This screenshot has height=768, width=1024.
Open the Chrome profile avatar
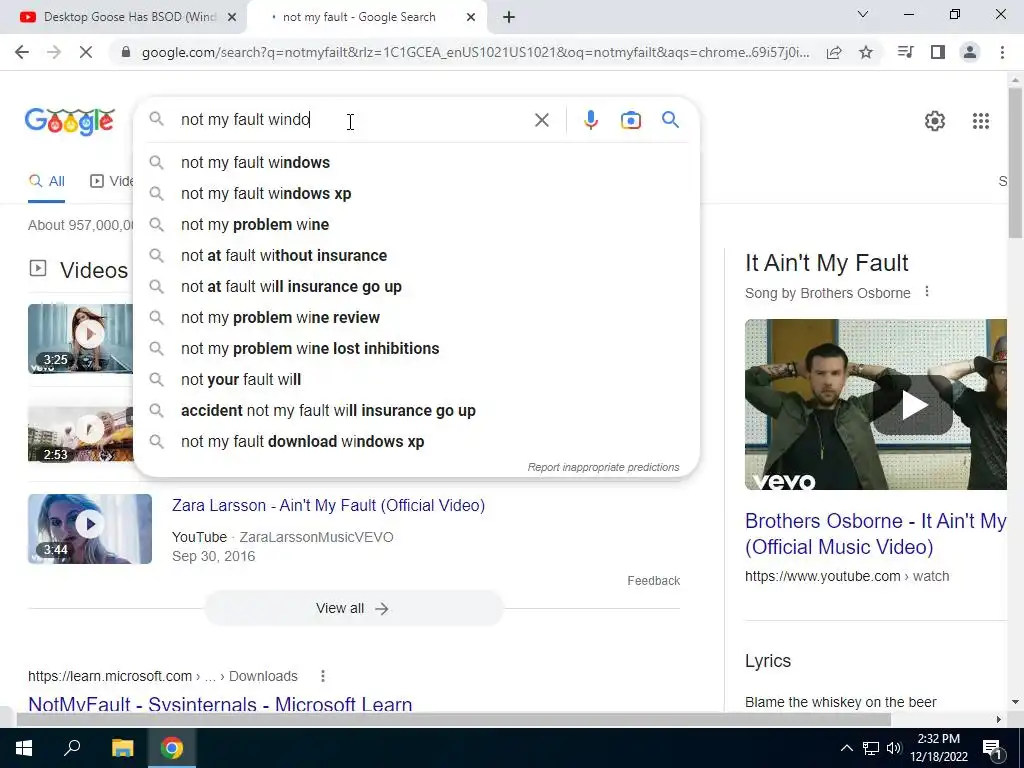point(970,52)
